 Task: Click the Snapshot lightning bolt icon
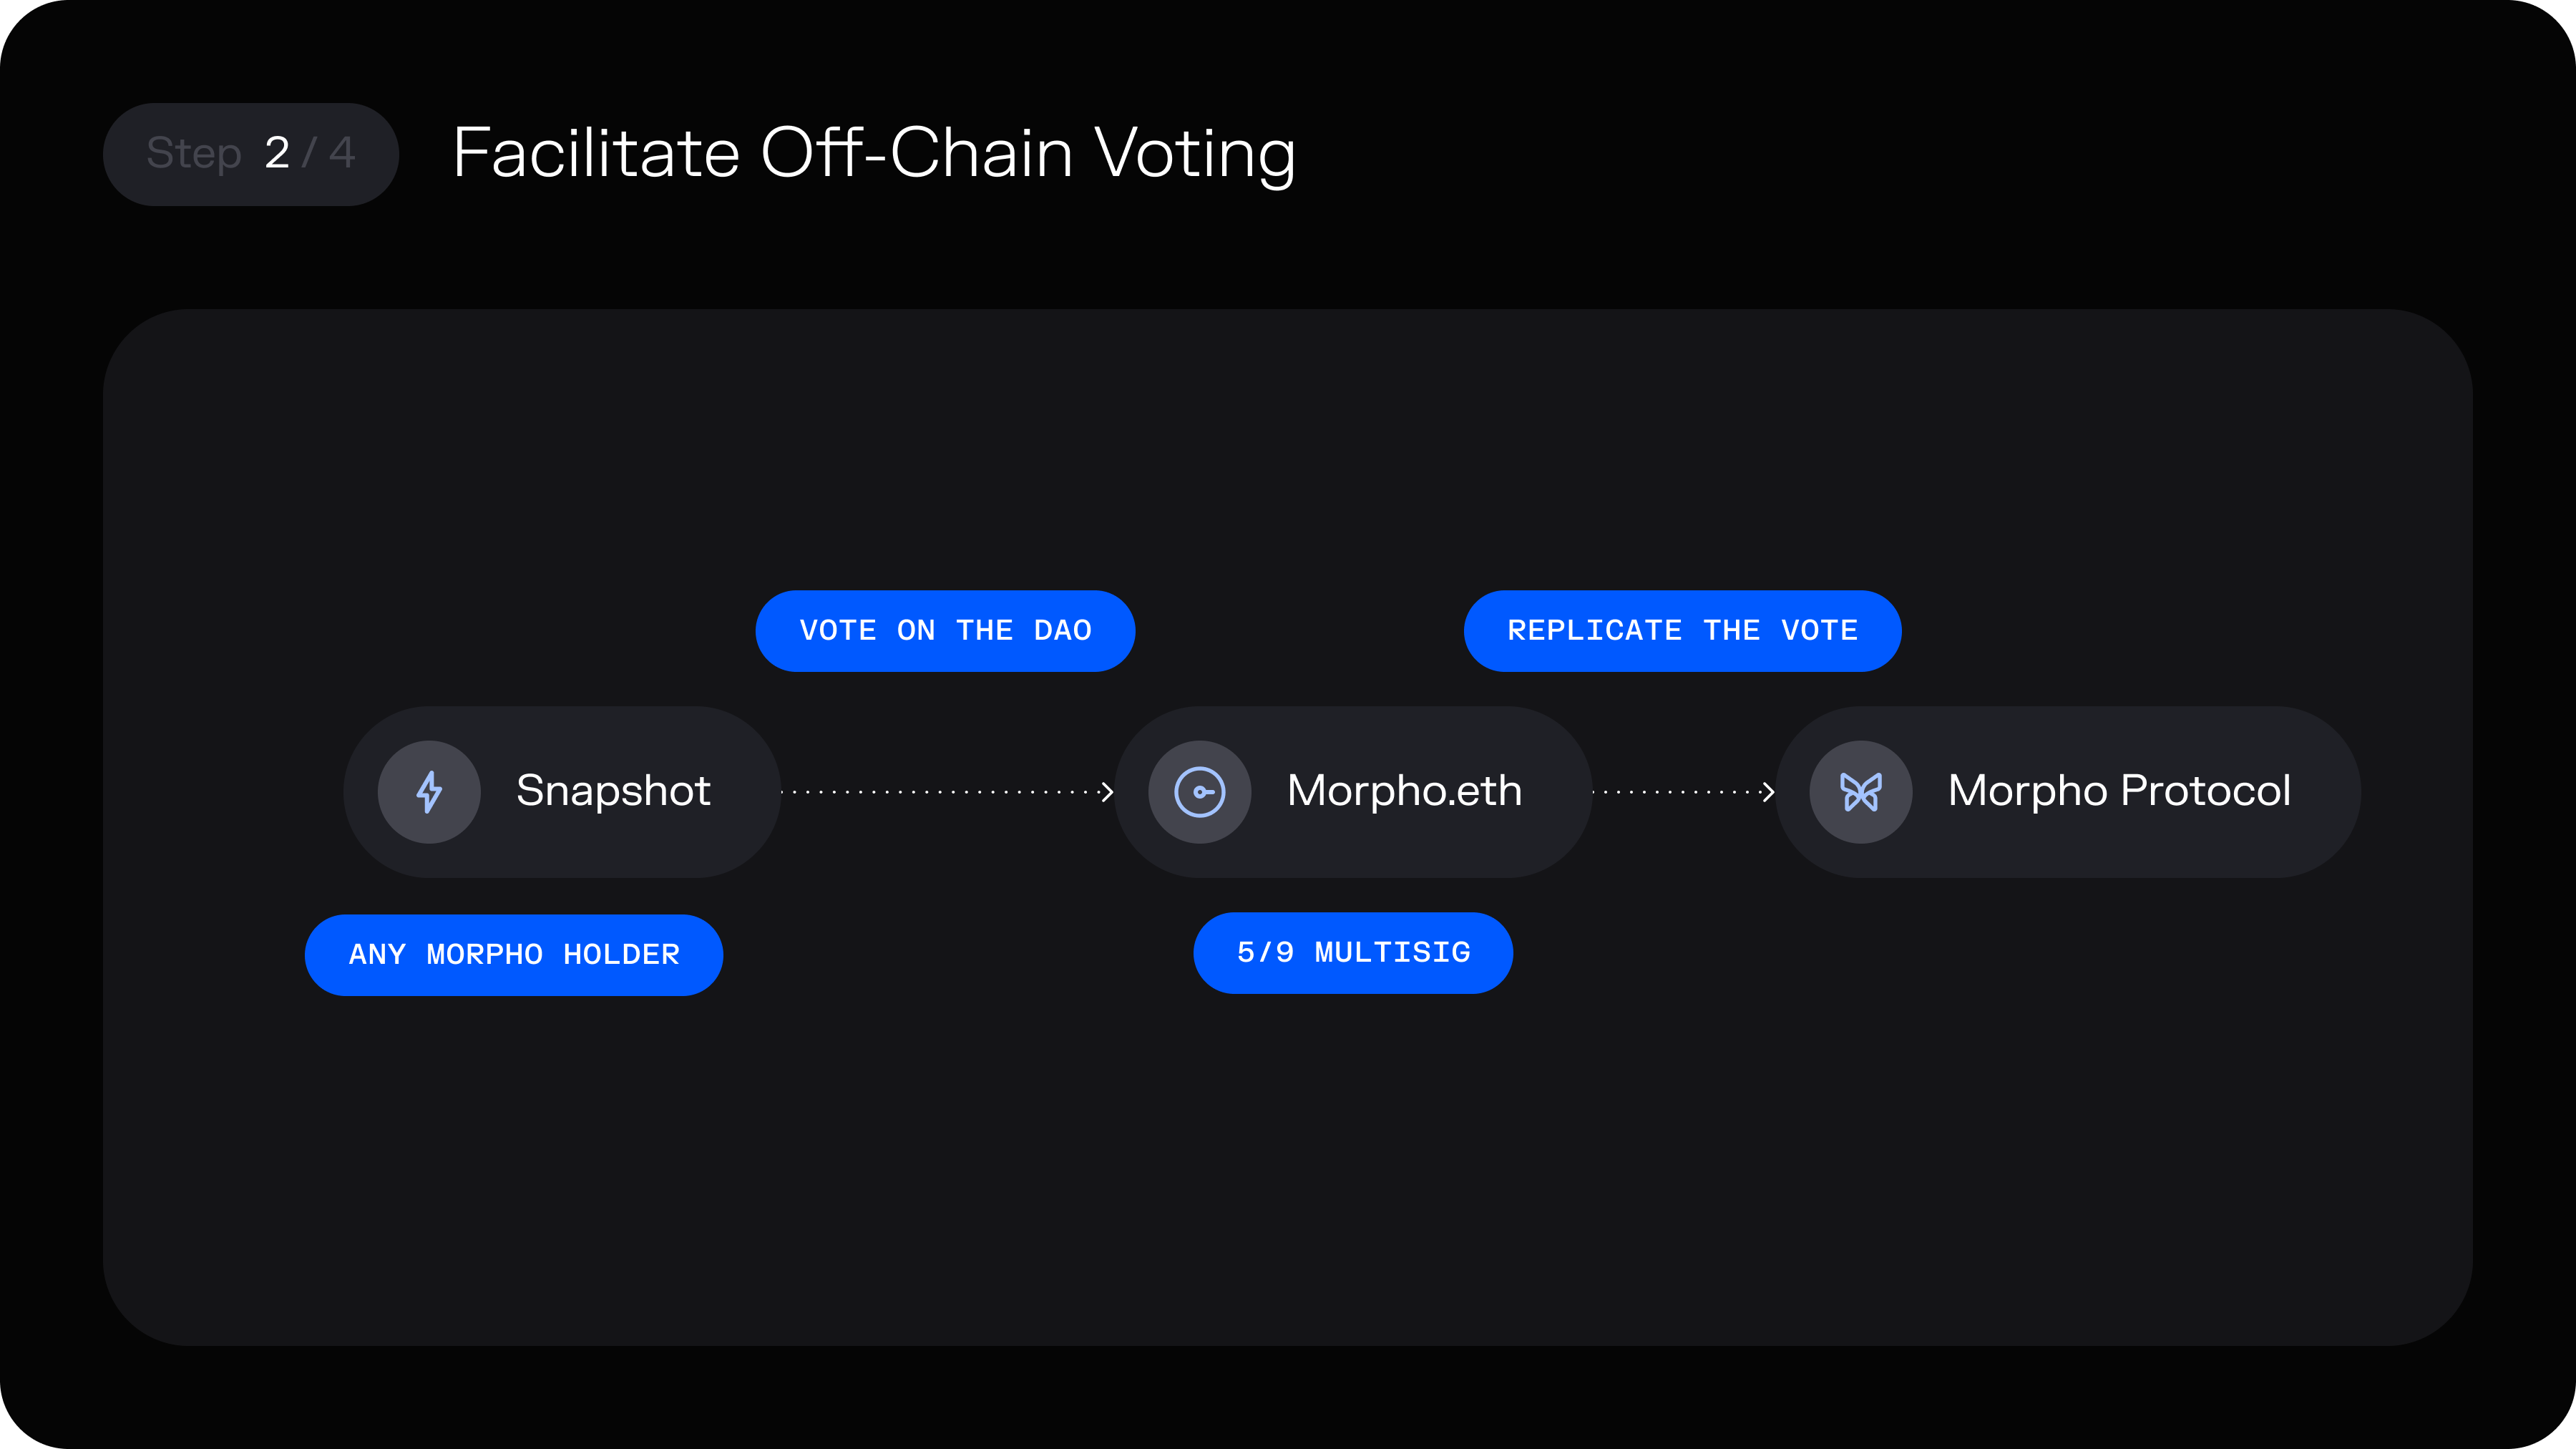click(429, 792)
